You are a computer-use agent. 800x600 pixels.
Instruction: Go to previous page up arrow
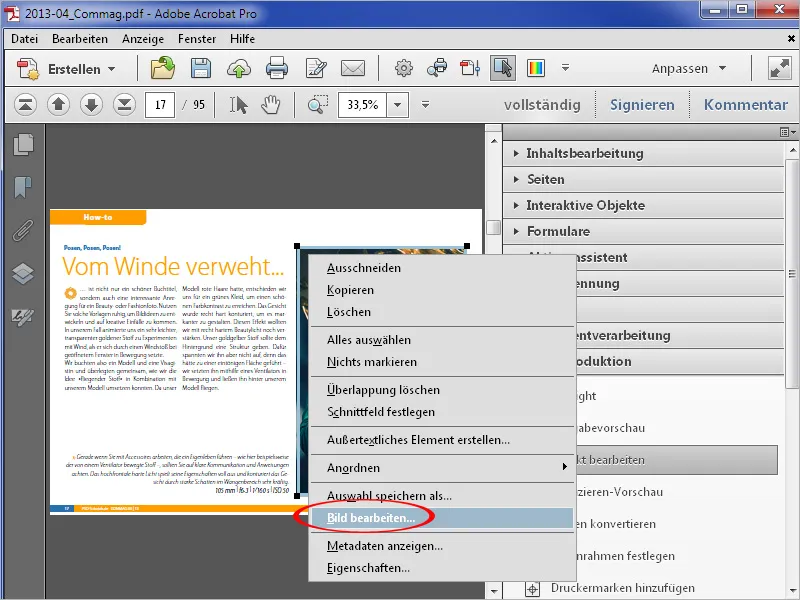(58, 105)
